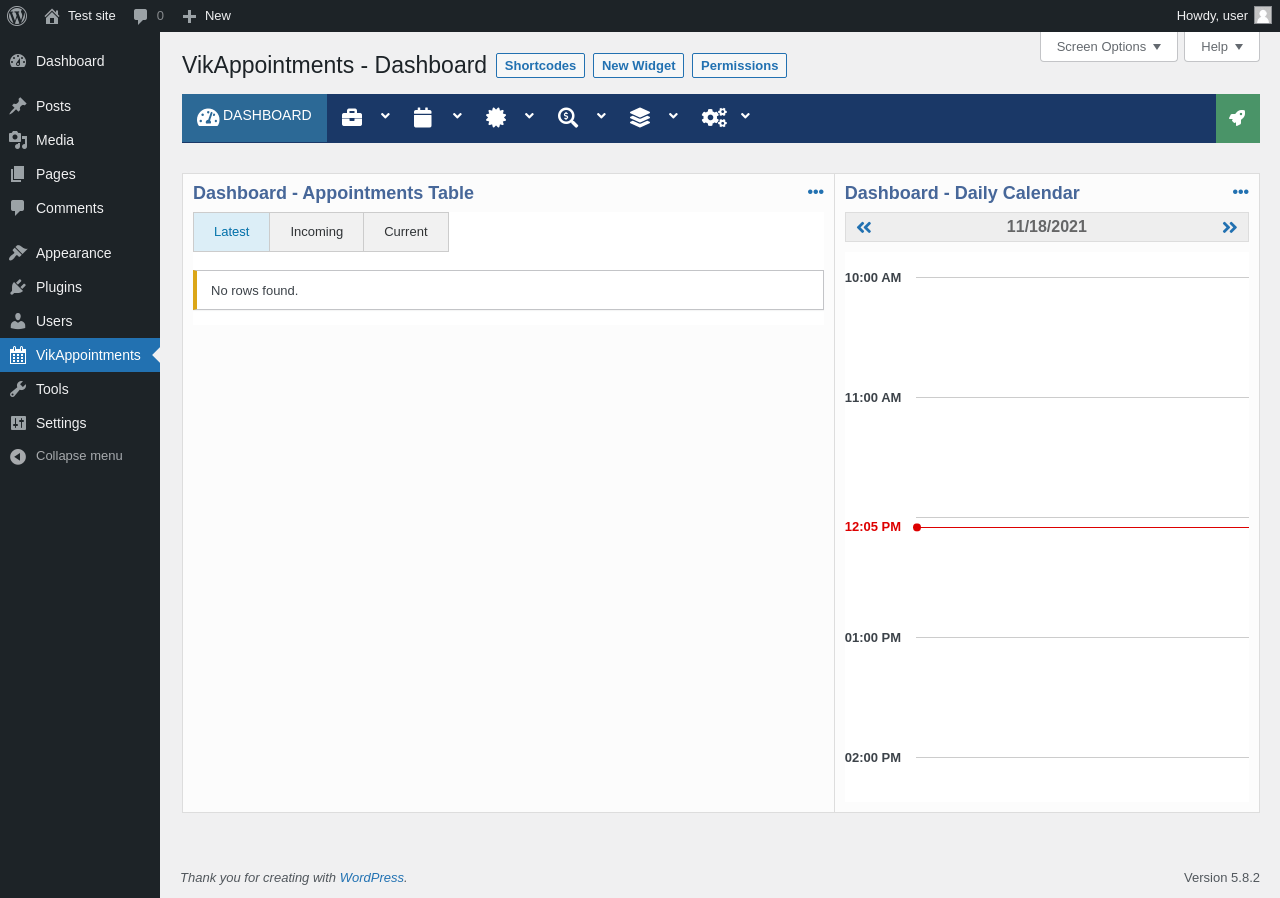Click the 10:00 AM time label
The image size is (1280, 898).
[x=873, y=278]
